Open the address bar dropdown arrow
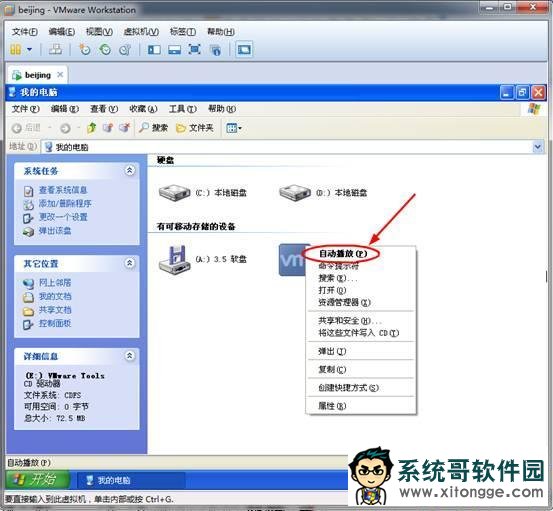 click(537, 146)
